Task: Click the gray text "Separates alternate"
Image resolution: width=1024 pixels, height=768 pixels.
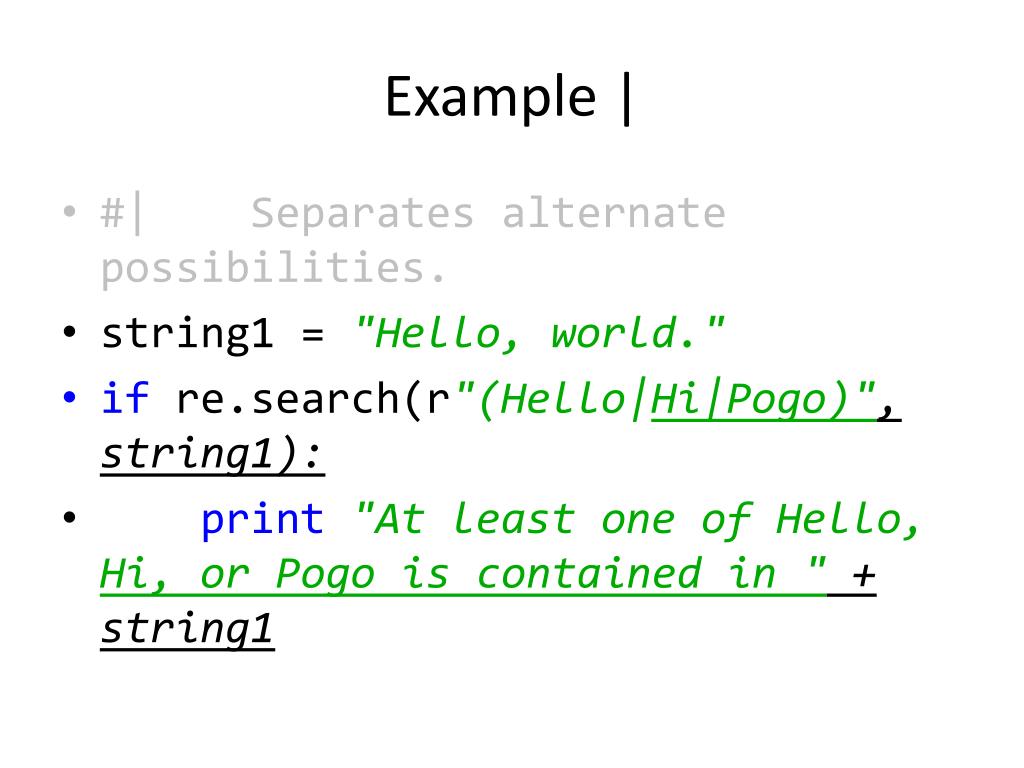Action: click(488, 214)
